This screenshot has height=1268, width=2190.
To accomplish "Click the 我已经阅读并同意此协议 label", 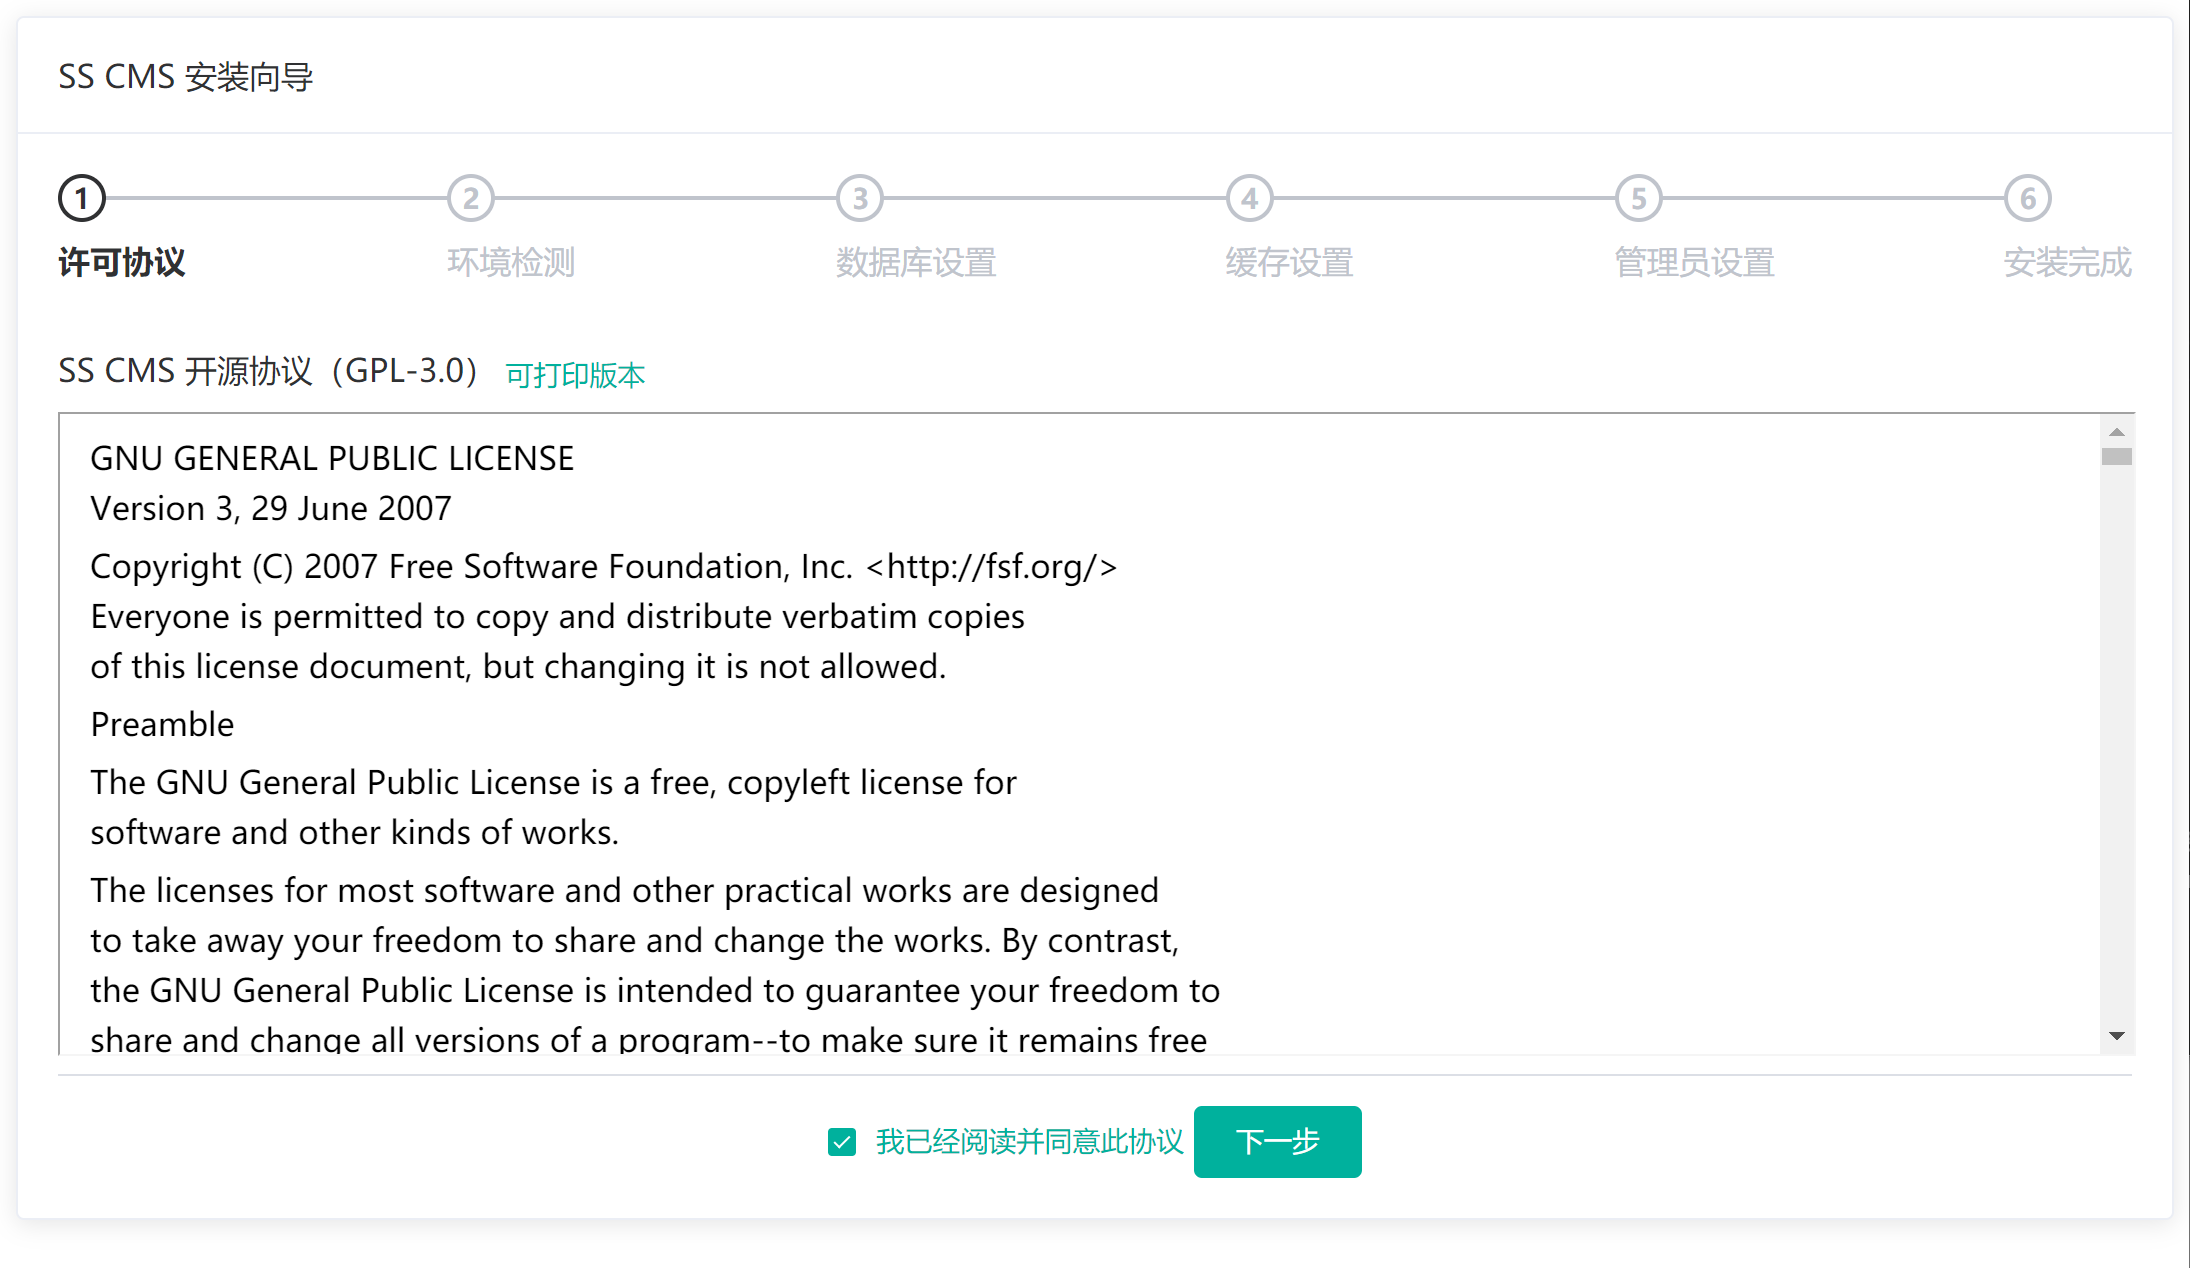I will coord(1029,1142).
